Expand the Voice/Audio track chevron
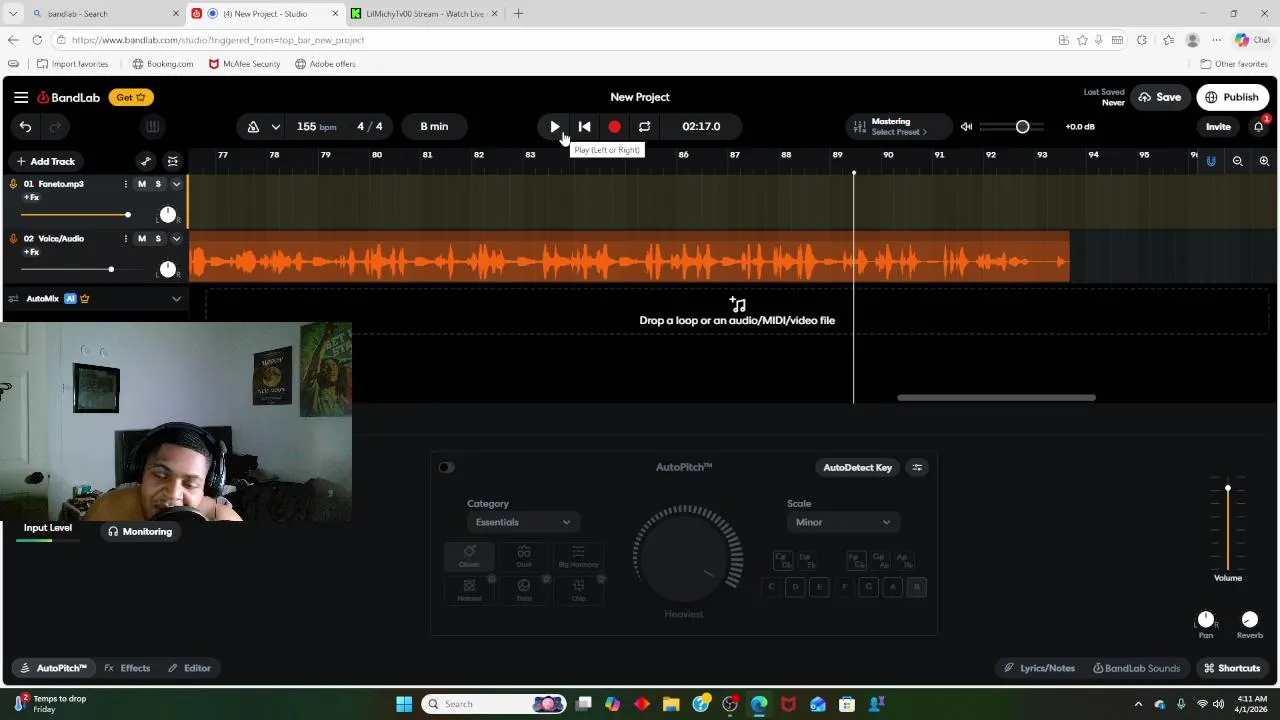Image resolution: width=1280 pixels, height=720 pixels. (177, 239)
